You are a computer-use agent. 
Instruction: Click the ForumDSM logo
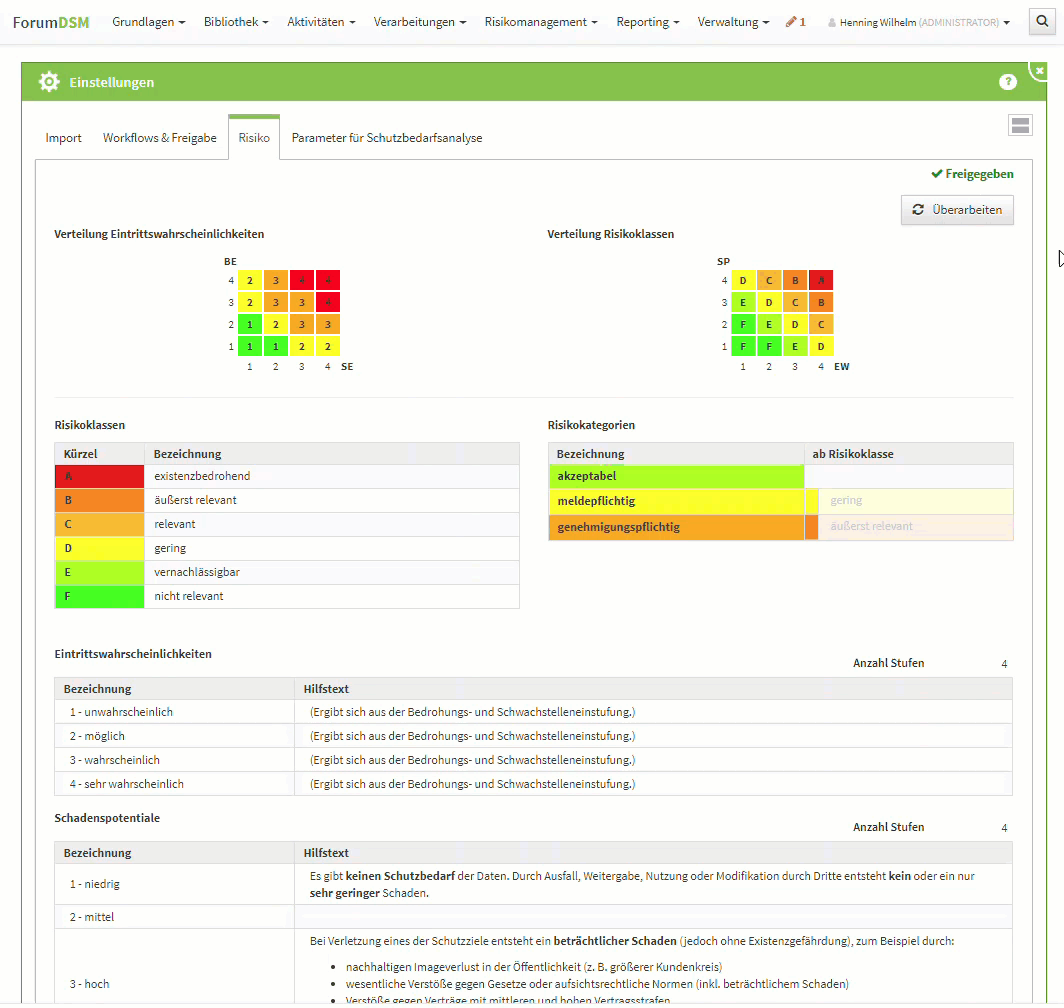[51, 22]
